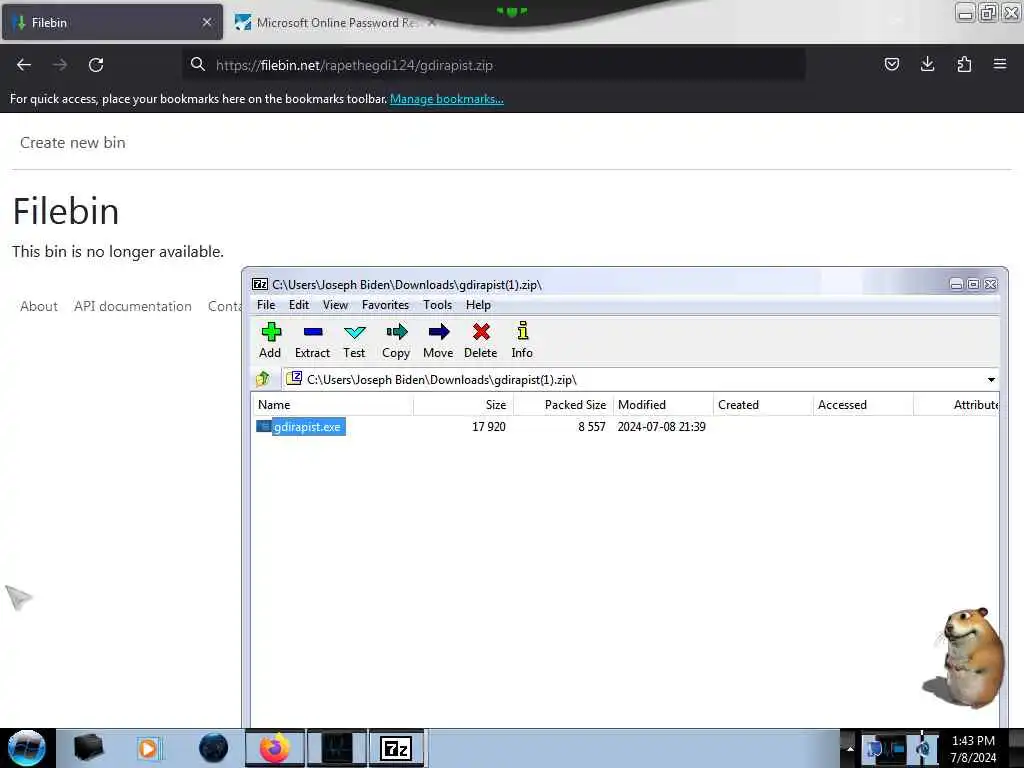Open the browser hamburger menu
Viewport: 1024px width, 768px height.
[x=1000, y=64]
